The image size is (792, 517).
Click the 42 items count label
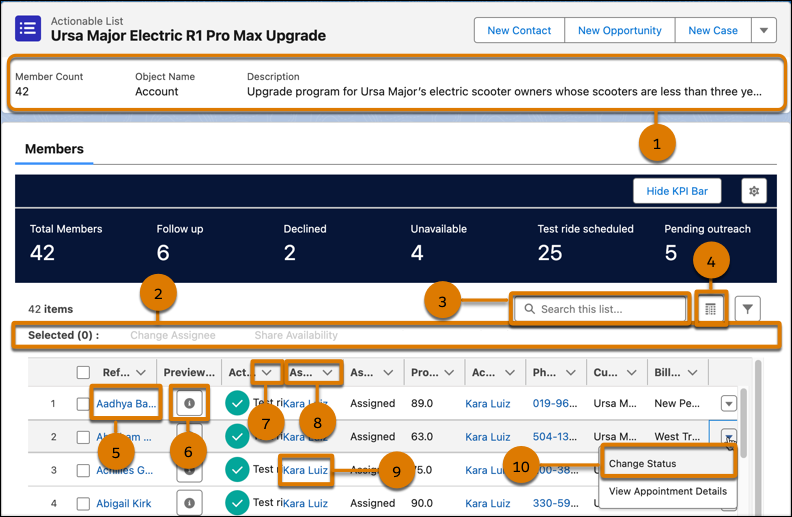point(51,309)
